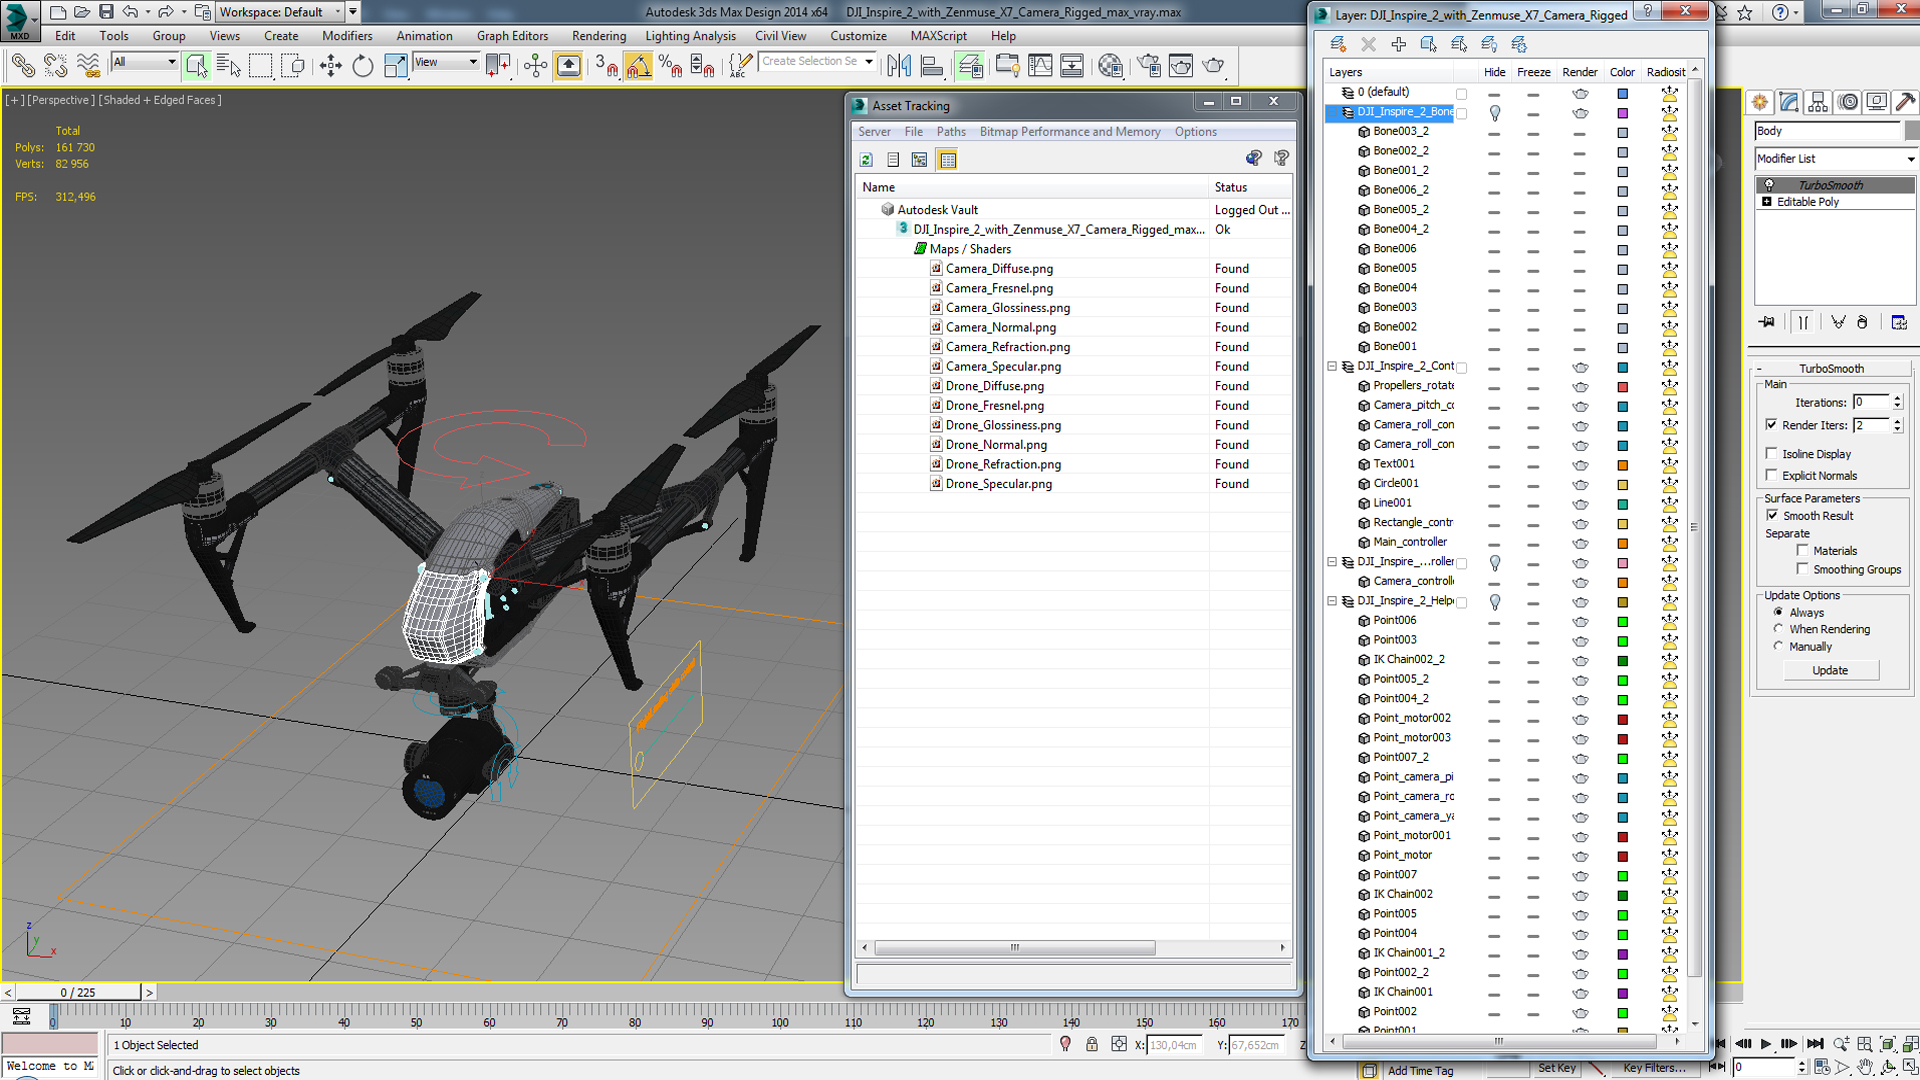Refresh Asset Tracking list icon

(x=866, y=160)
